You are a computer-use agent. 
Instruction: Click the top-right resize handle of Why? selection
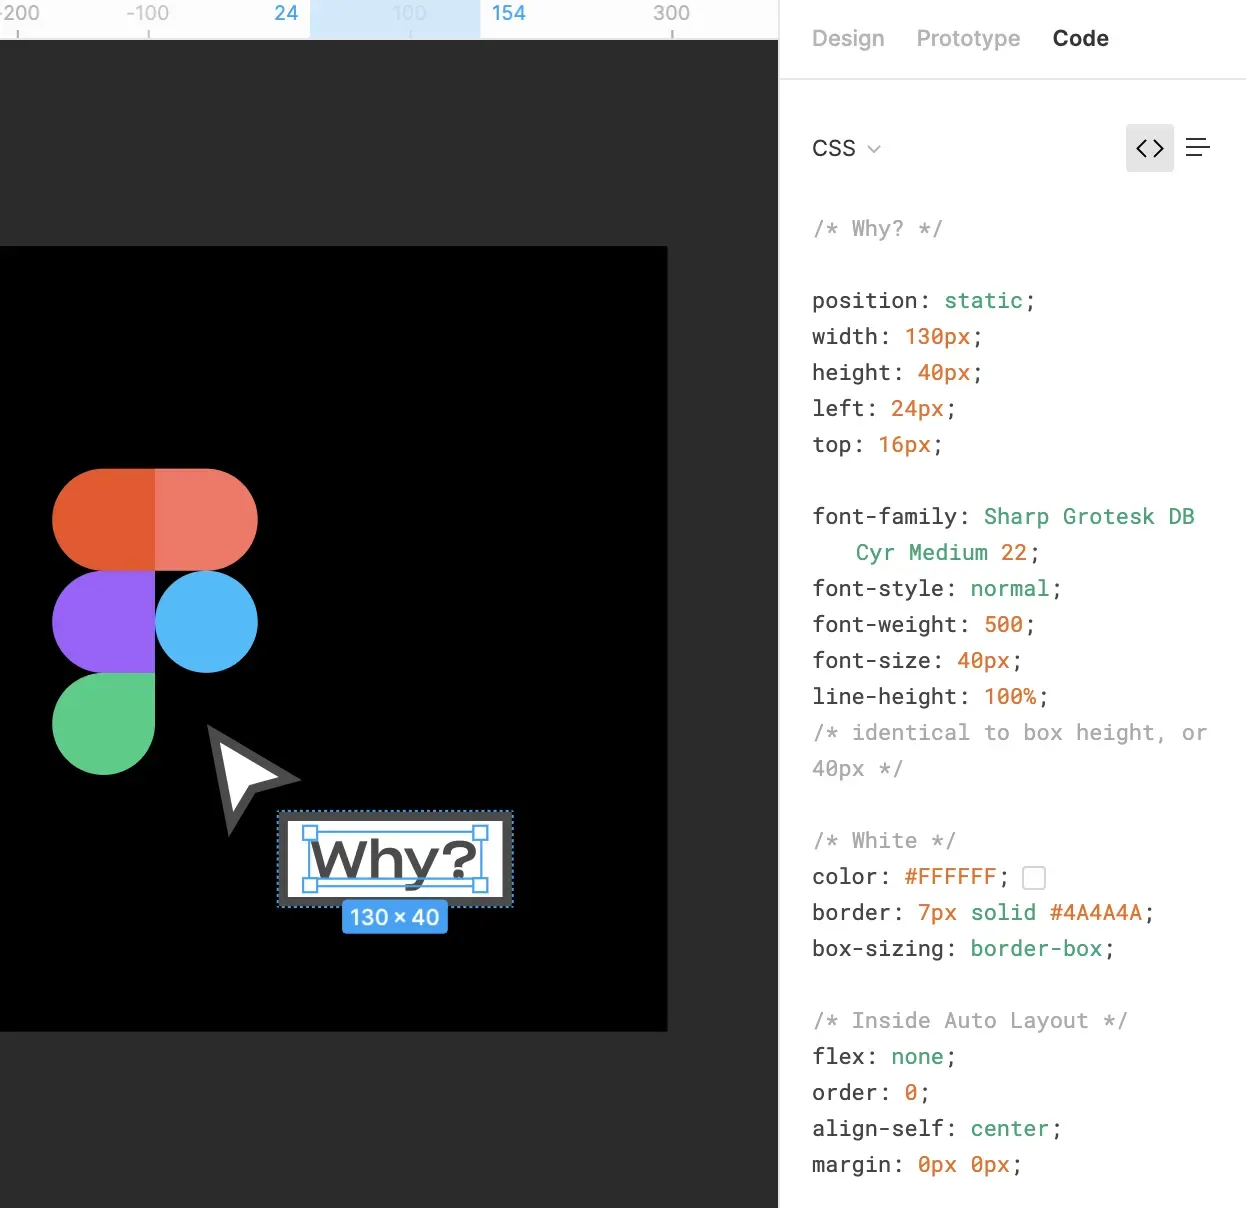pos(480,832)
